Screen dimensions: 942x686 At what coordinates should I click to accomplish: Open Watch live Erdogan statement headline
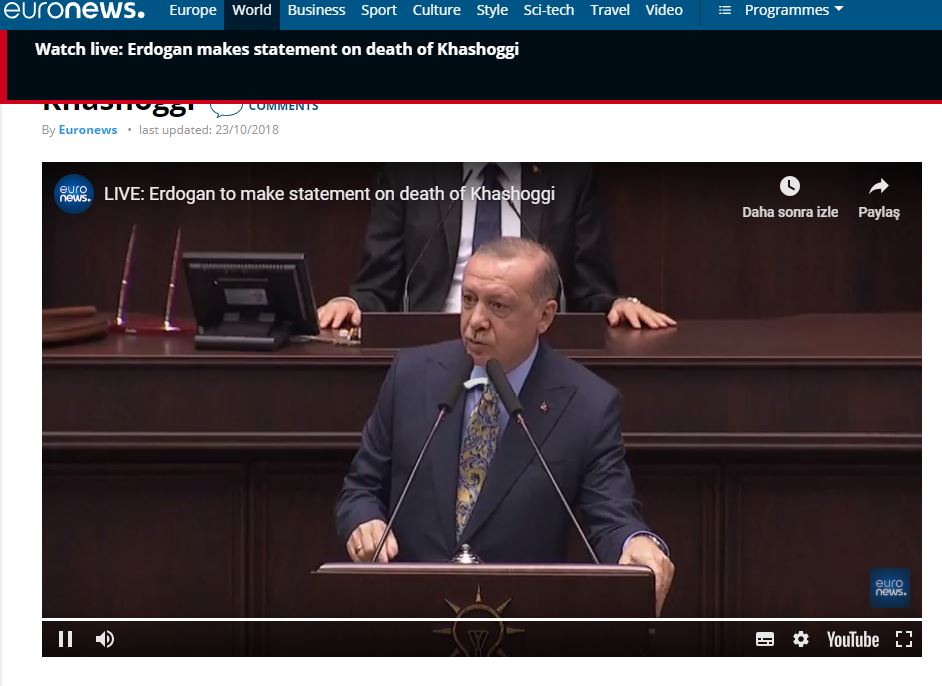(277, 49)
